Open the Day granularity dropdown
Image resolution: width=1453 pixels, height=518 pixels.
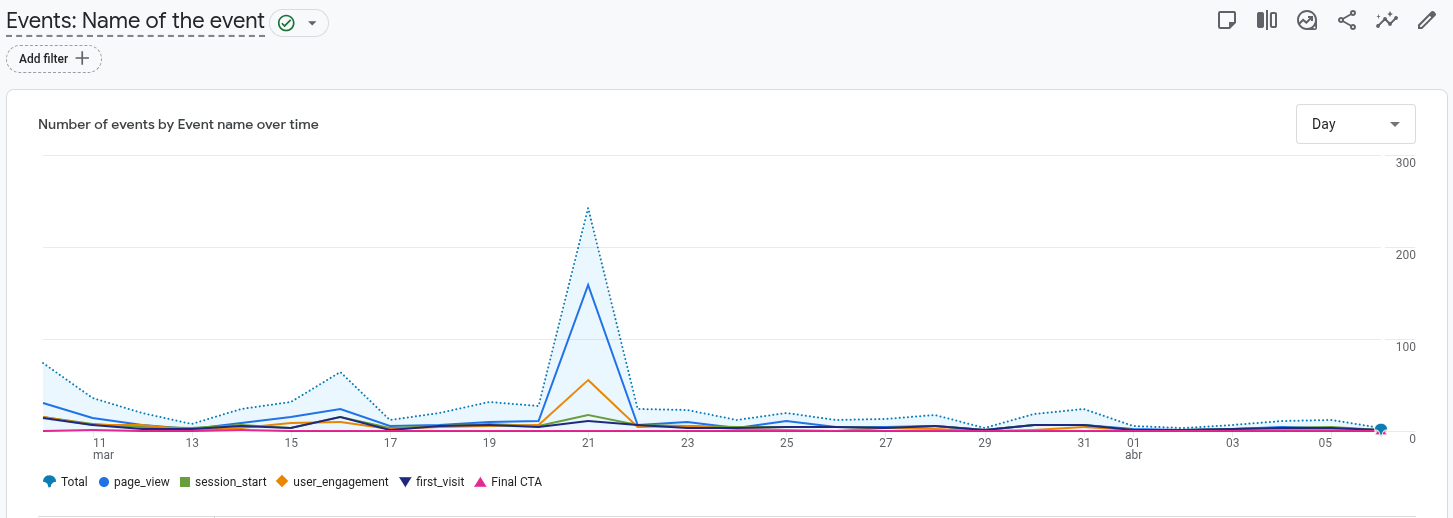point(1355,124)
